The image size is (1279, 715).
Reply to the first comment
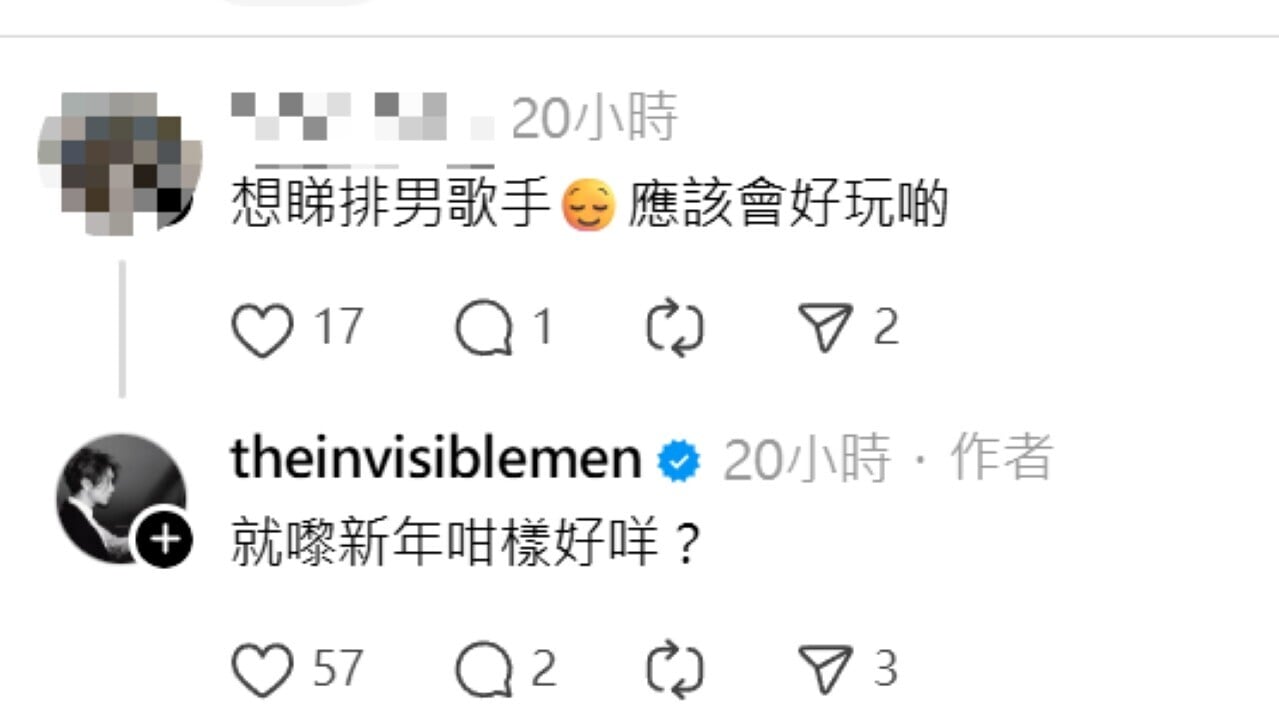(485, 329)
